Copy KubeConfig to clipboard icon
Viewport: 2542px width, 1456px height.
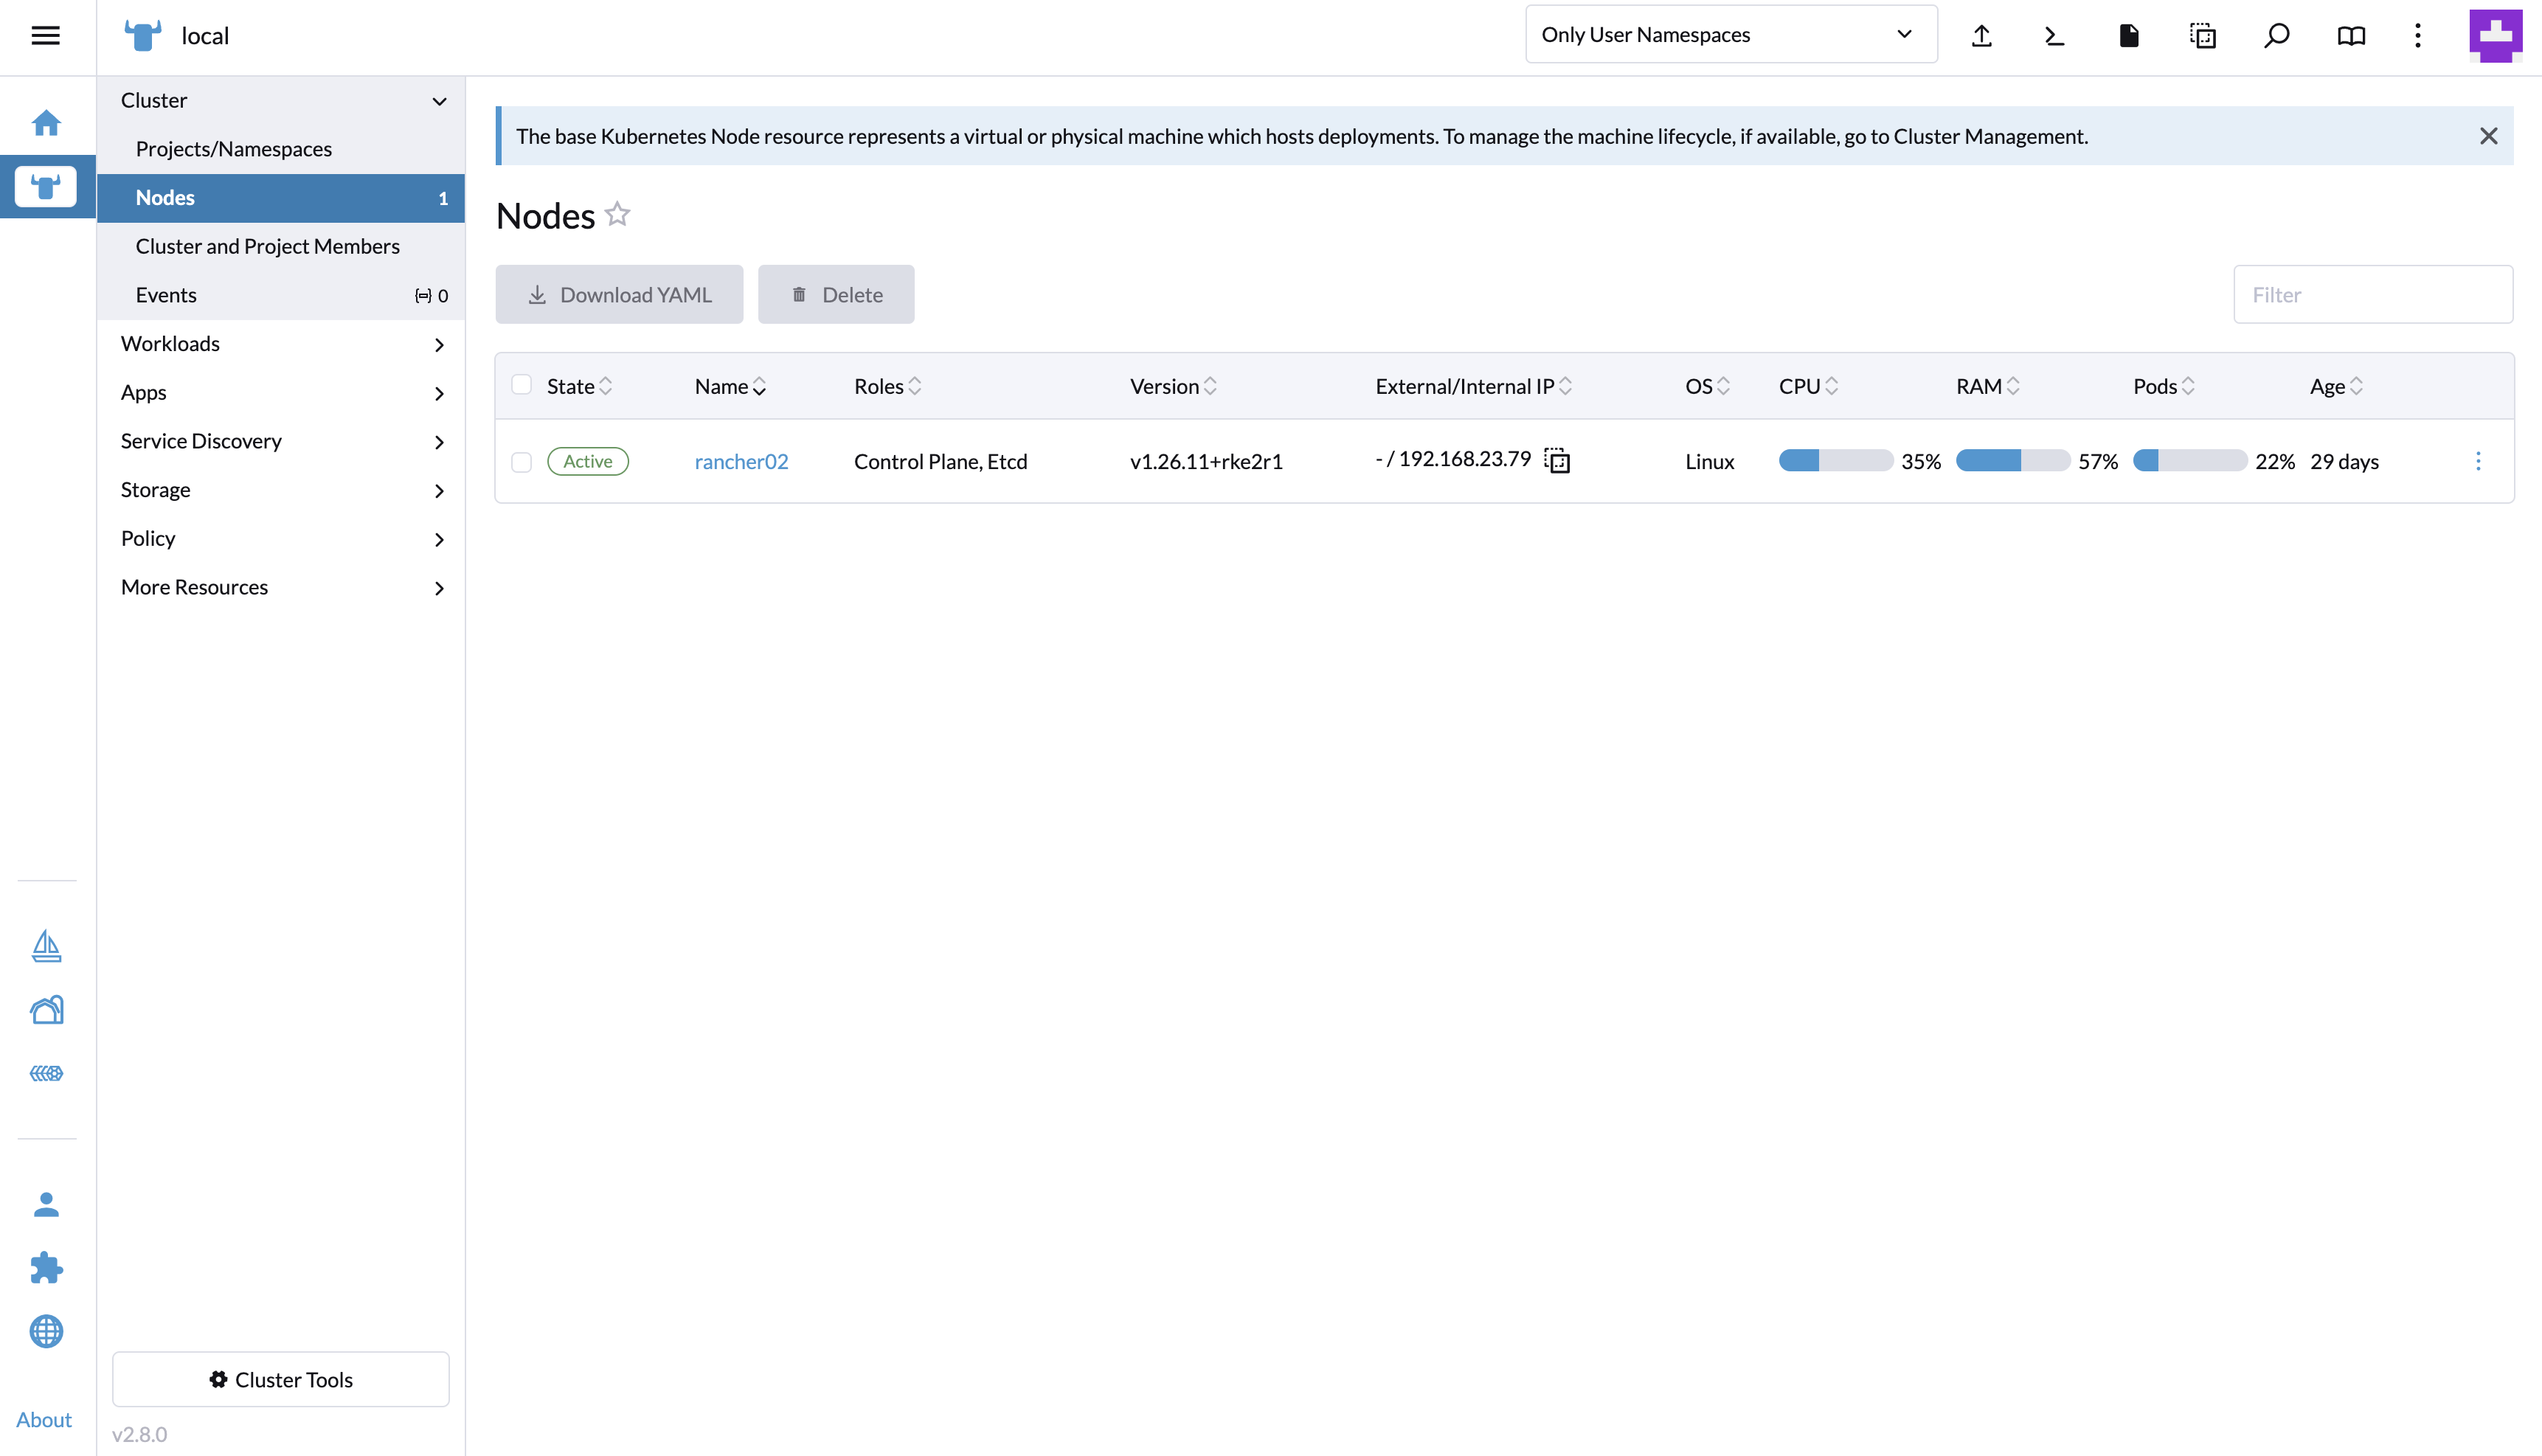point(2203,36)
